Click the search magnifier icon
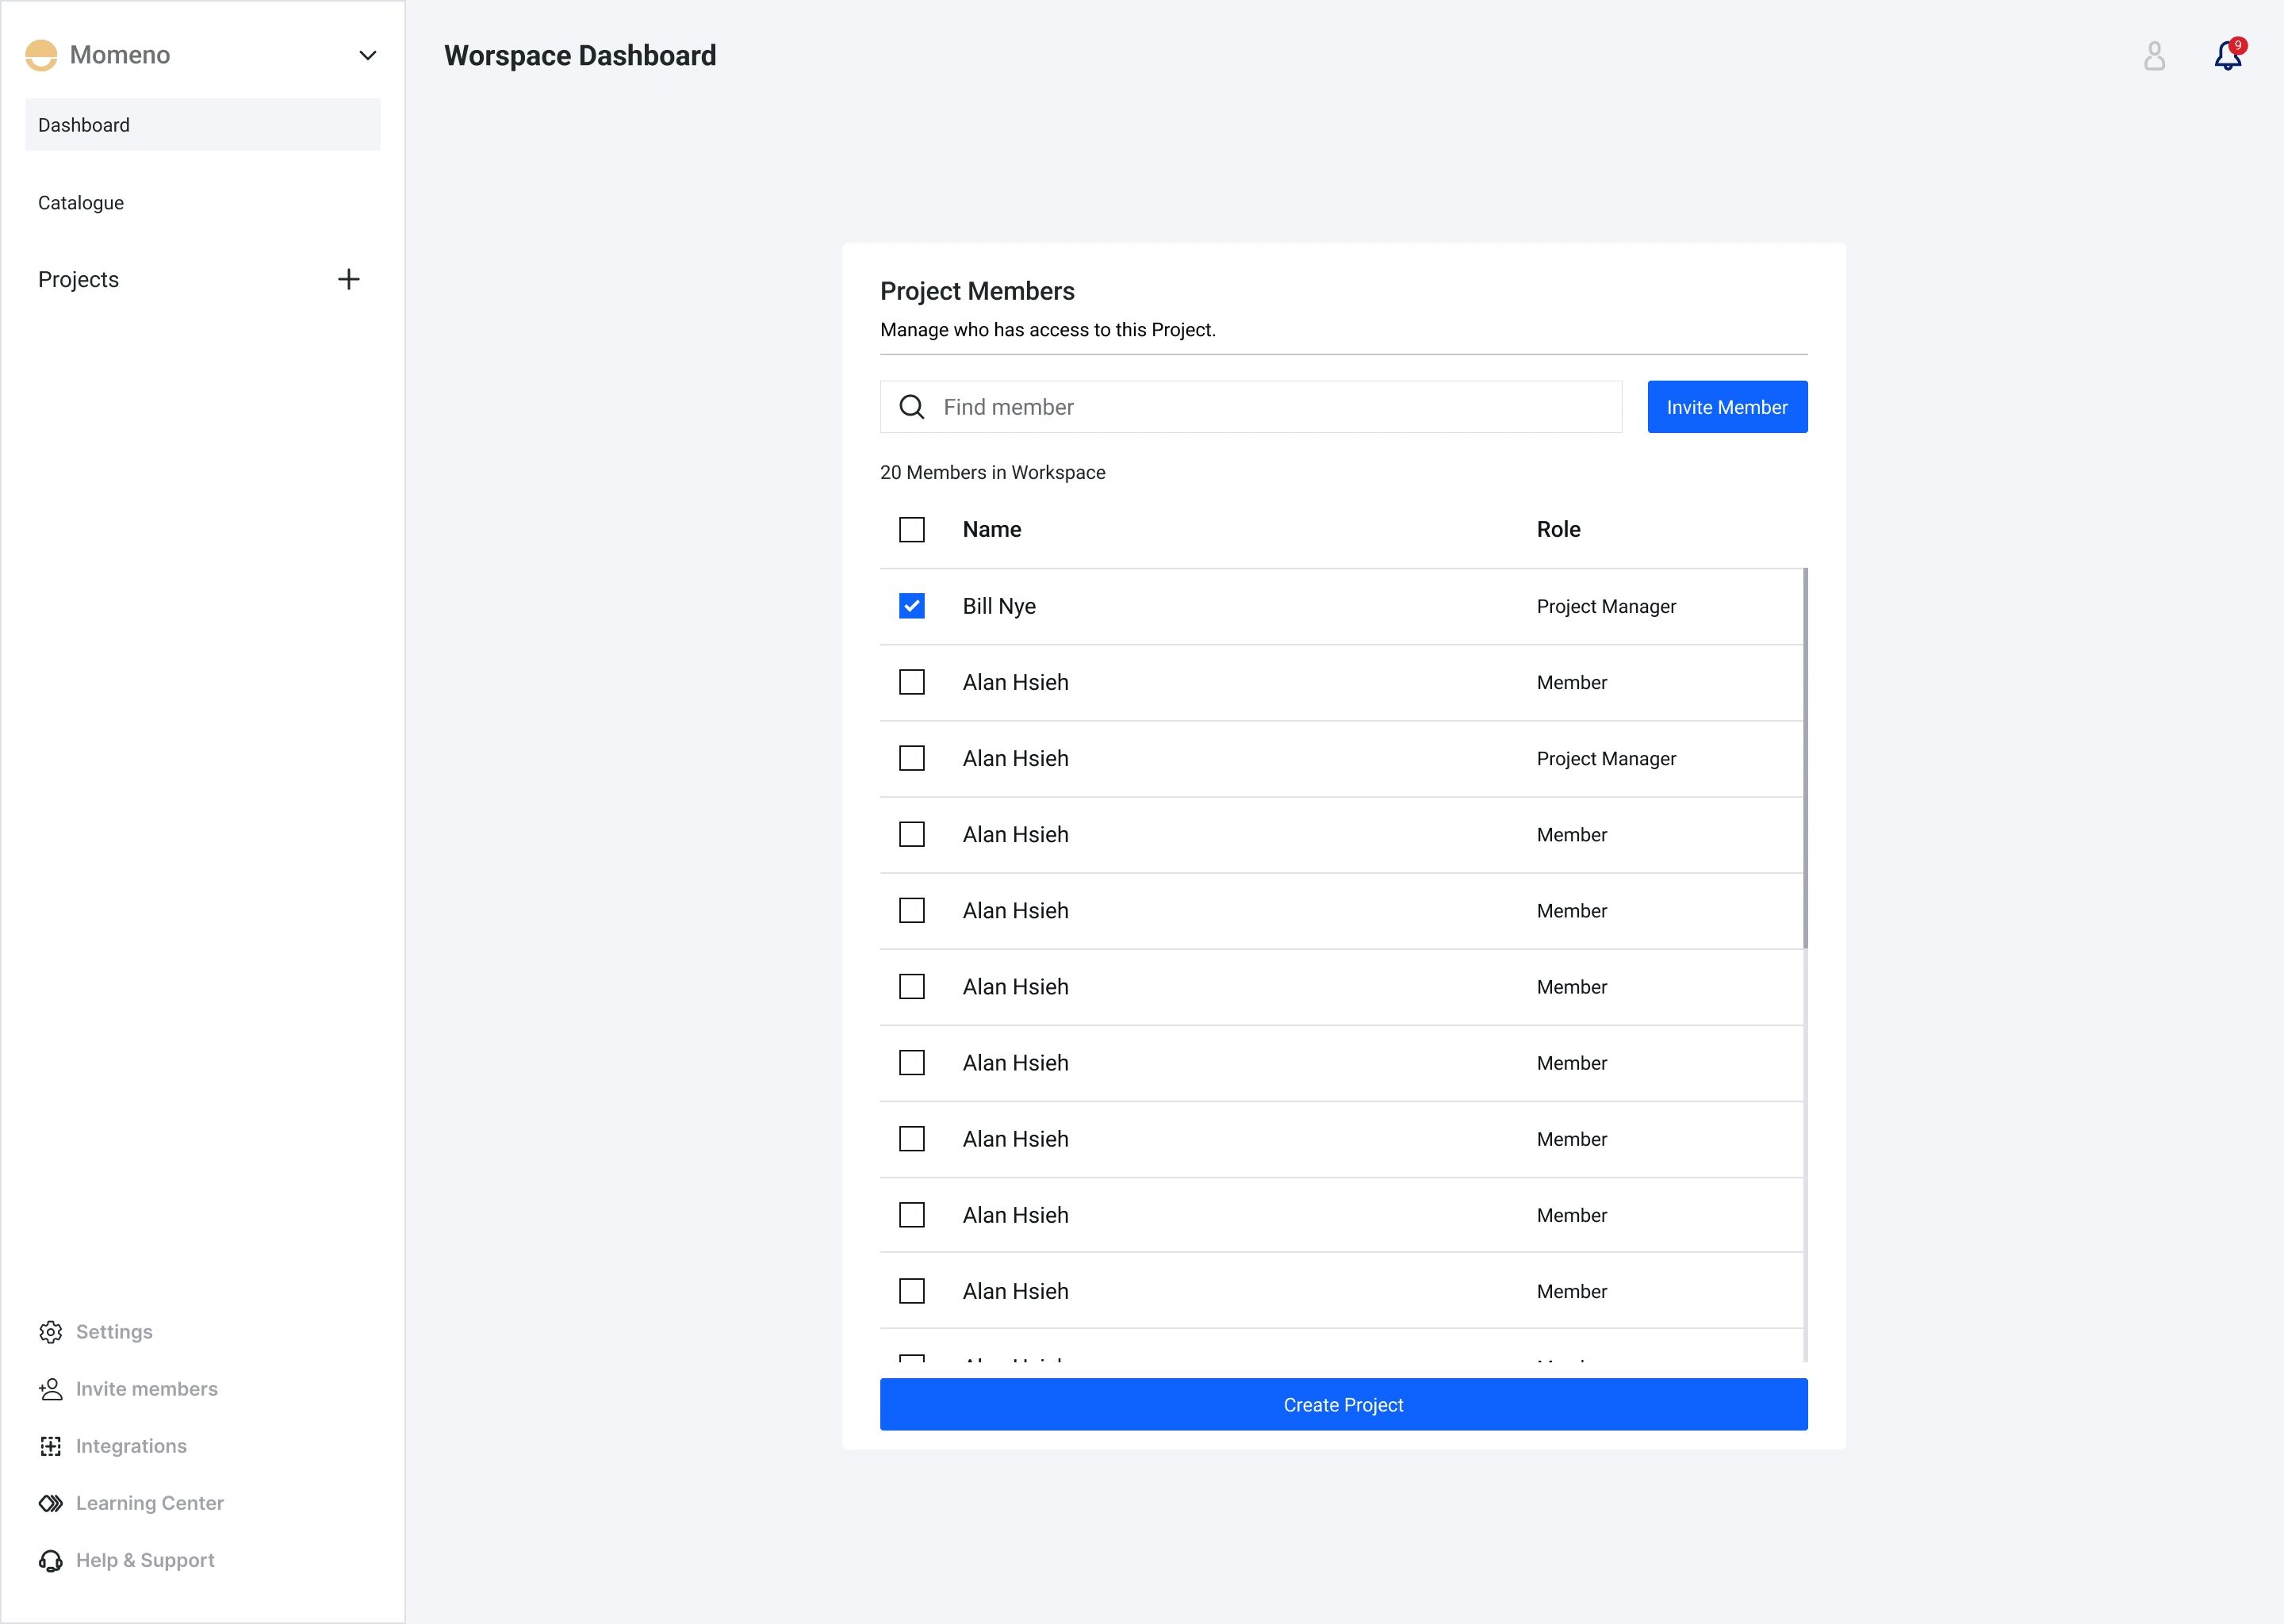The width and height of the screenshot is (2284, 1624). point(911,407)
